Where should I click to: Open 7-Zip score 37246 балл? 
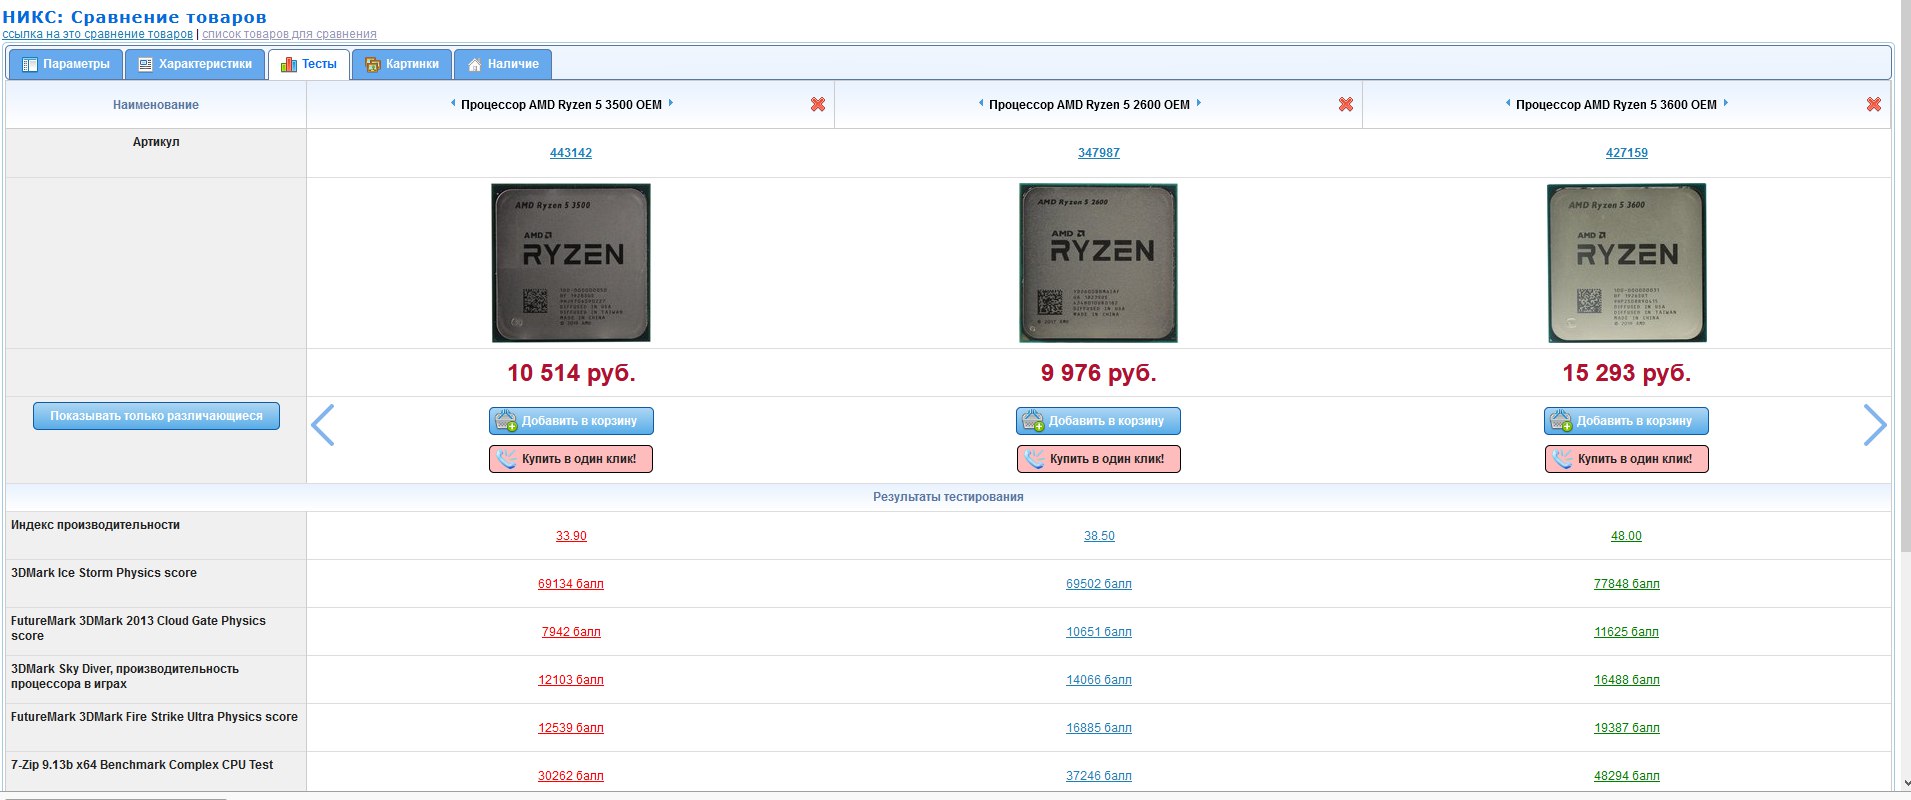pyautogui.click(x=1099, y=776)
